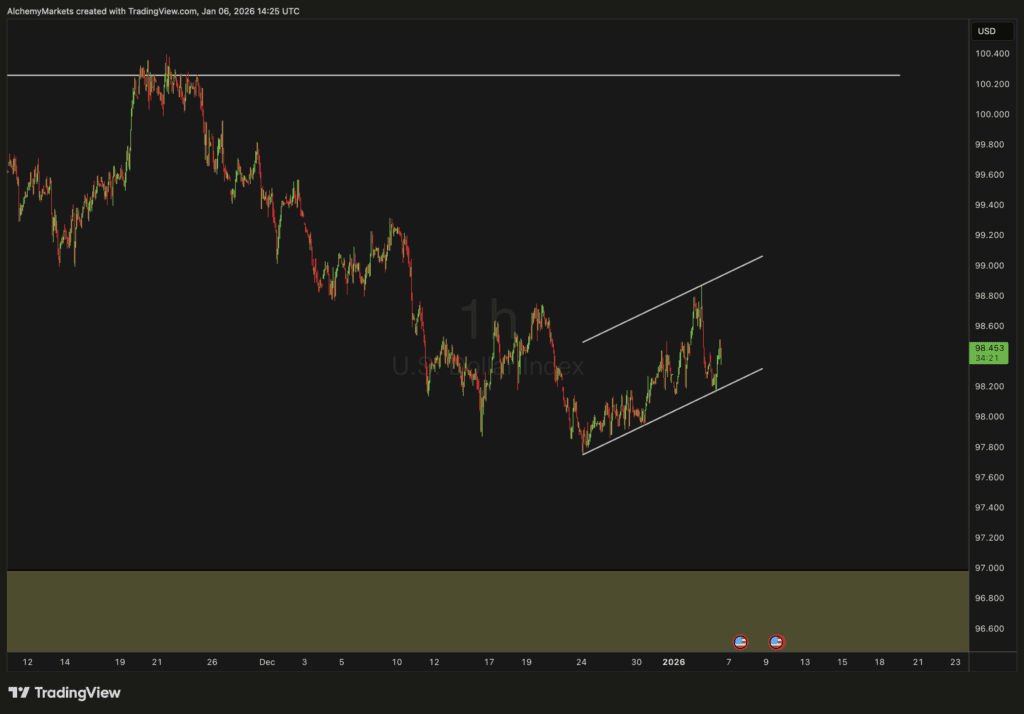Screen dimensions: 1024x714
Task: Click the first US economic event flag icon
Action: pyautogui.click(x=741, y=641)
